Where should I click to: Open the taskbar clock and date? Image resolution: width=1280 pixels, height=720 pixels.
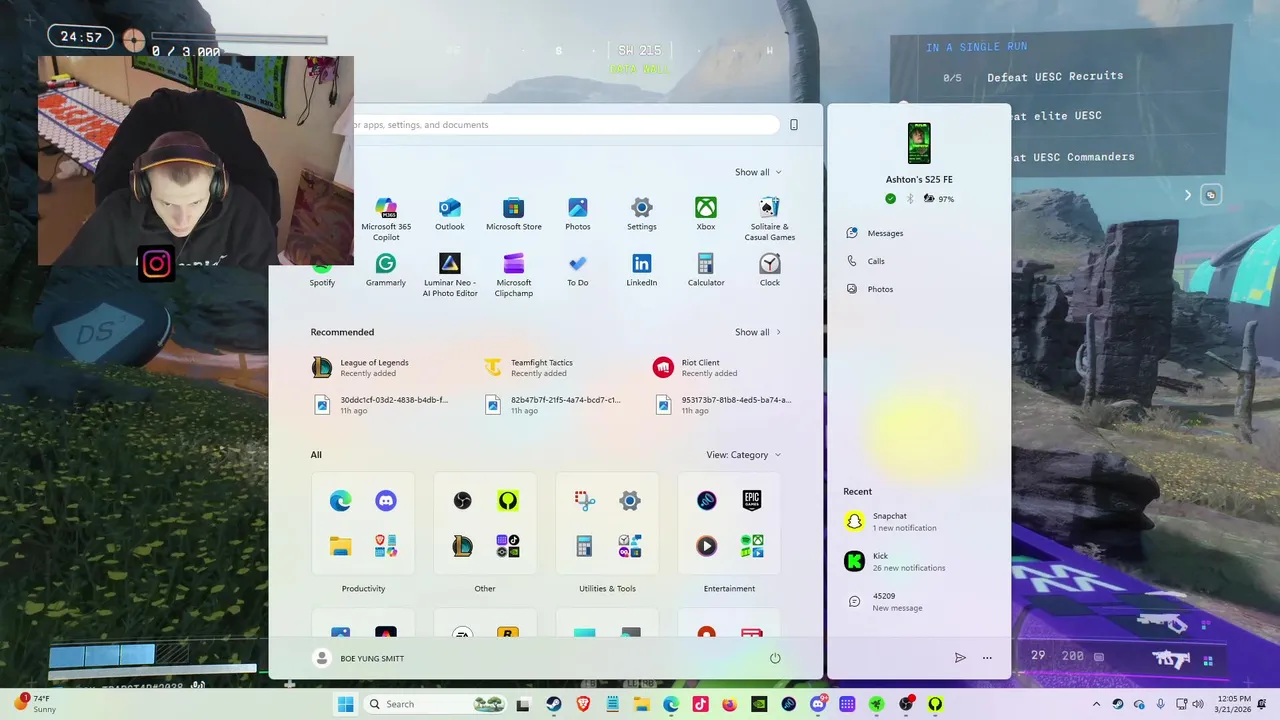pyautogui.click(x=1234, y=704)
